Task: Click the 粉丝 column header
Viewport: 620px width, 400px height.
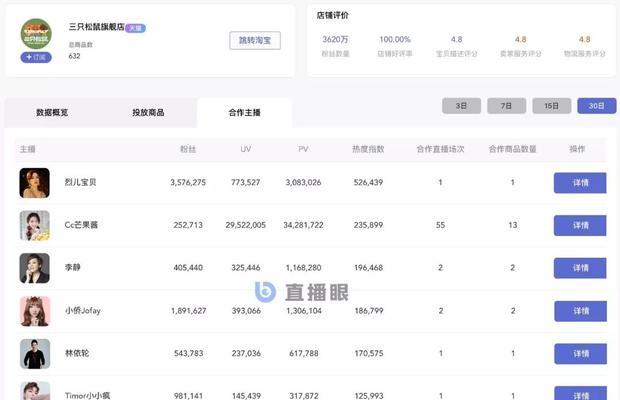Action: point(188,149)
